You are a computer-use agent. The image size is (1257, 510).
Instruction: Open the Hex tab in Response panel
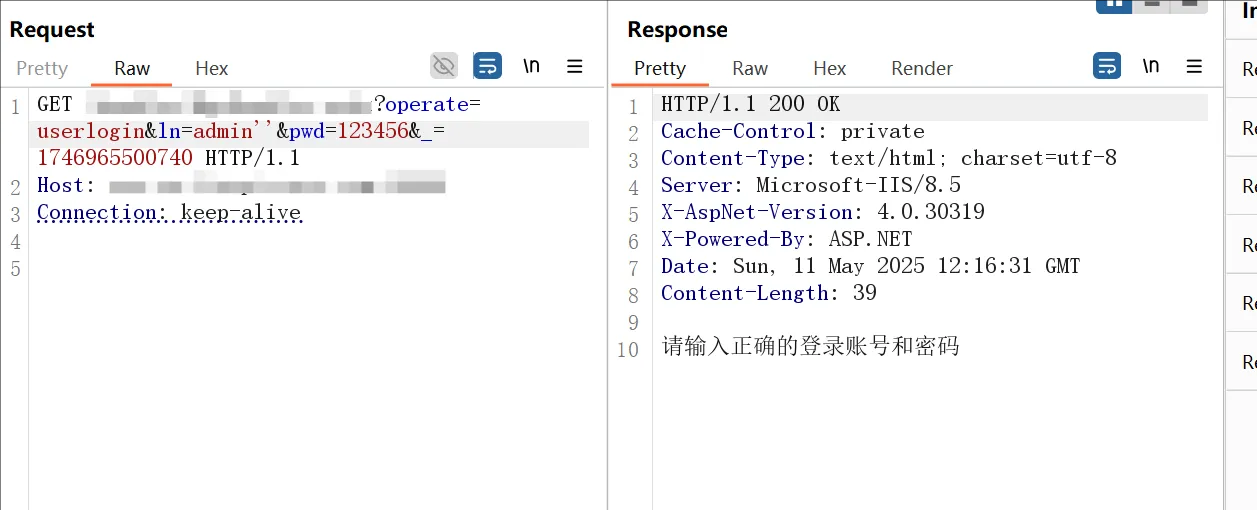[830, 68]
